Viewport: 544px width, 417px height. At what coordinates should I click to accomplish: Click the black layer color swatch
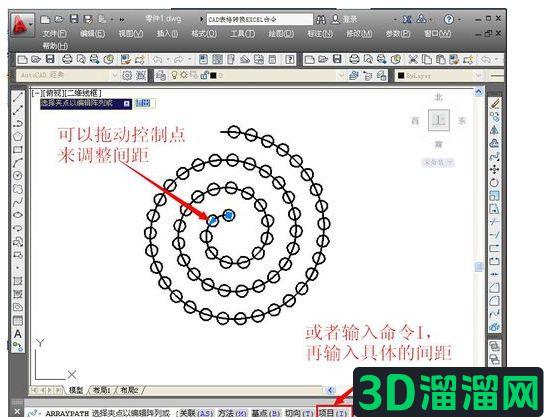pos(213,75)
